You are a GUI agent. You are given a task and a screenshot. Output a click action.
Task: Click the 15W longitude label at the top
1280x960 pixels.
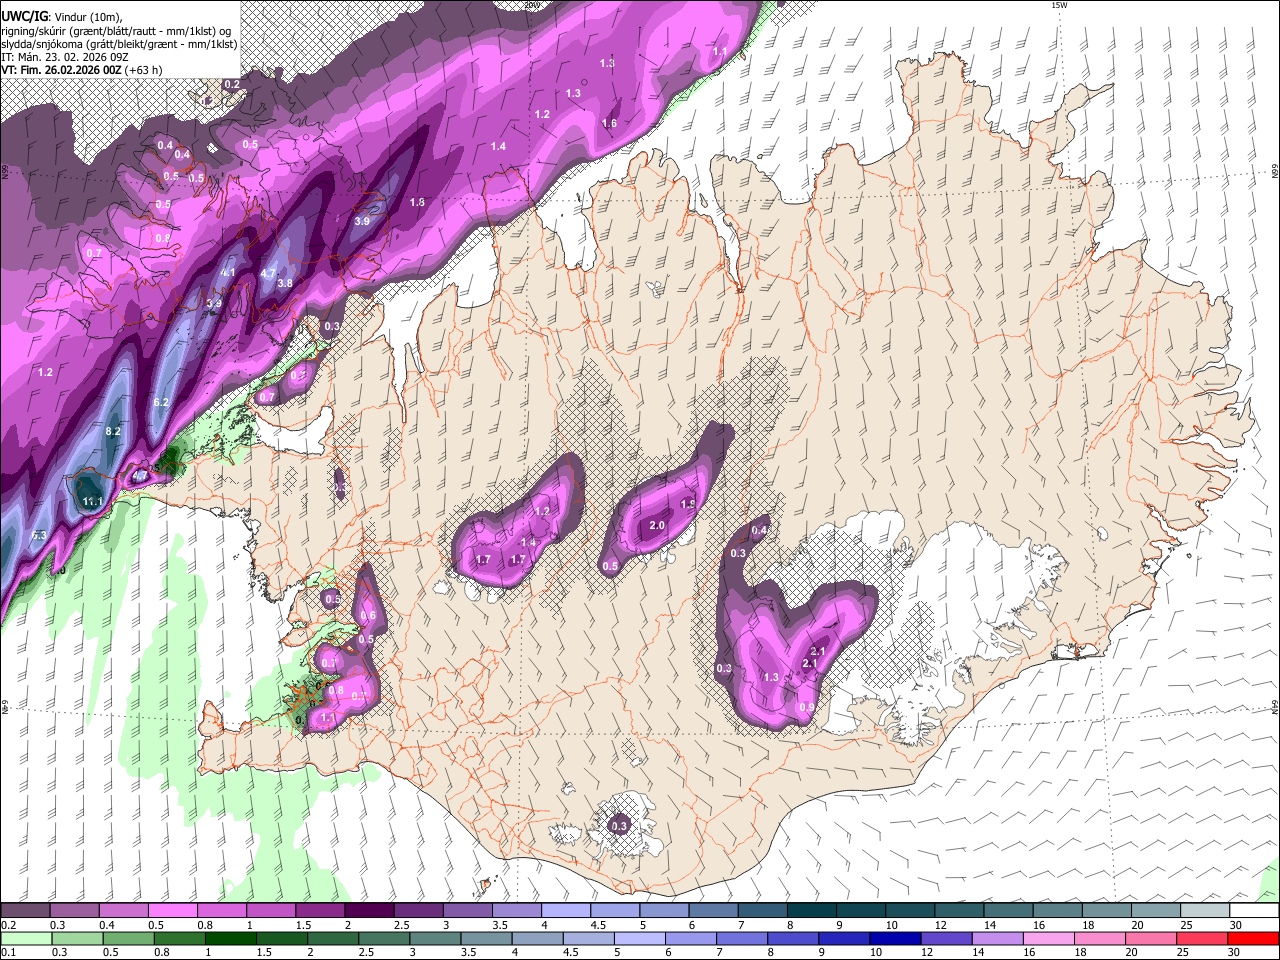tap(1059, 5)
